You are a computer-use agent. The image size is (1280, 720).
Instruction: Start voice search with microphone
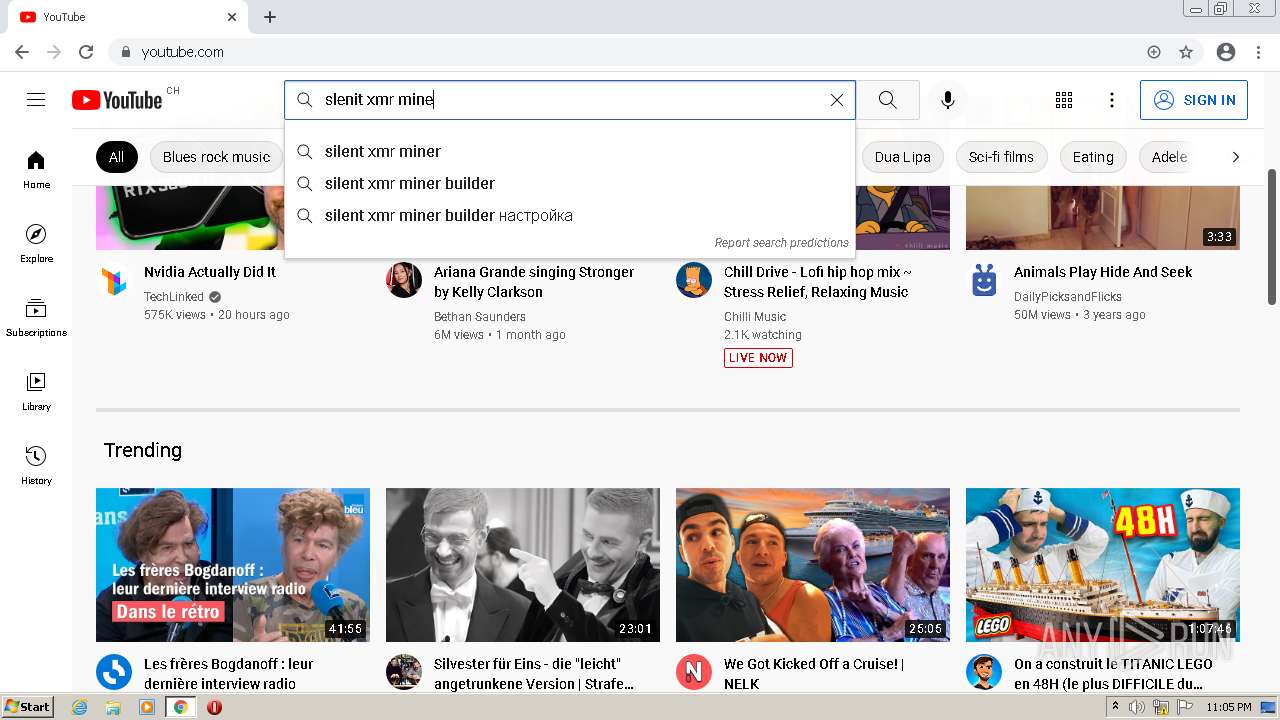pyautogui.click(x=948, y=100)
